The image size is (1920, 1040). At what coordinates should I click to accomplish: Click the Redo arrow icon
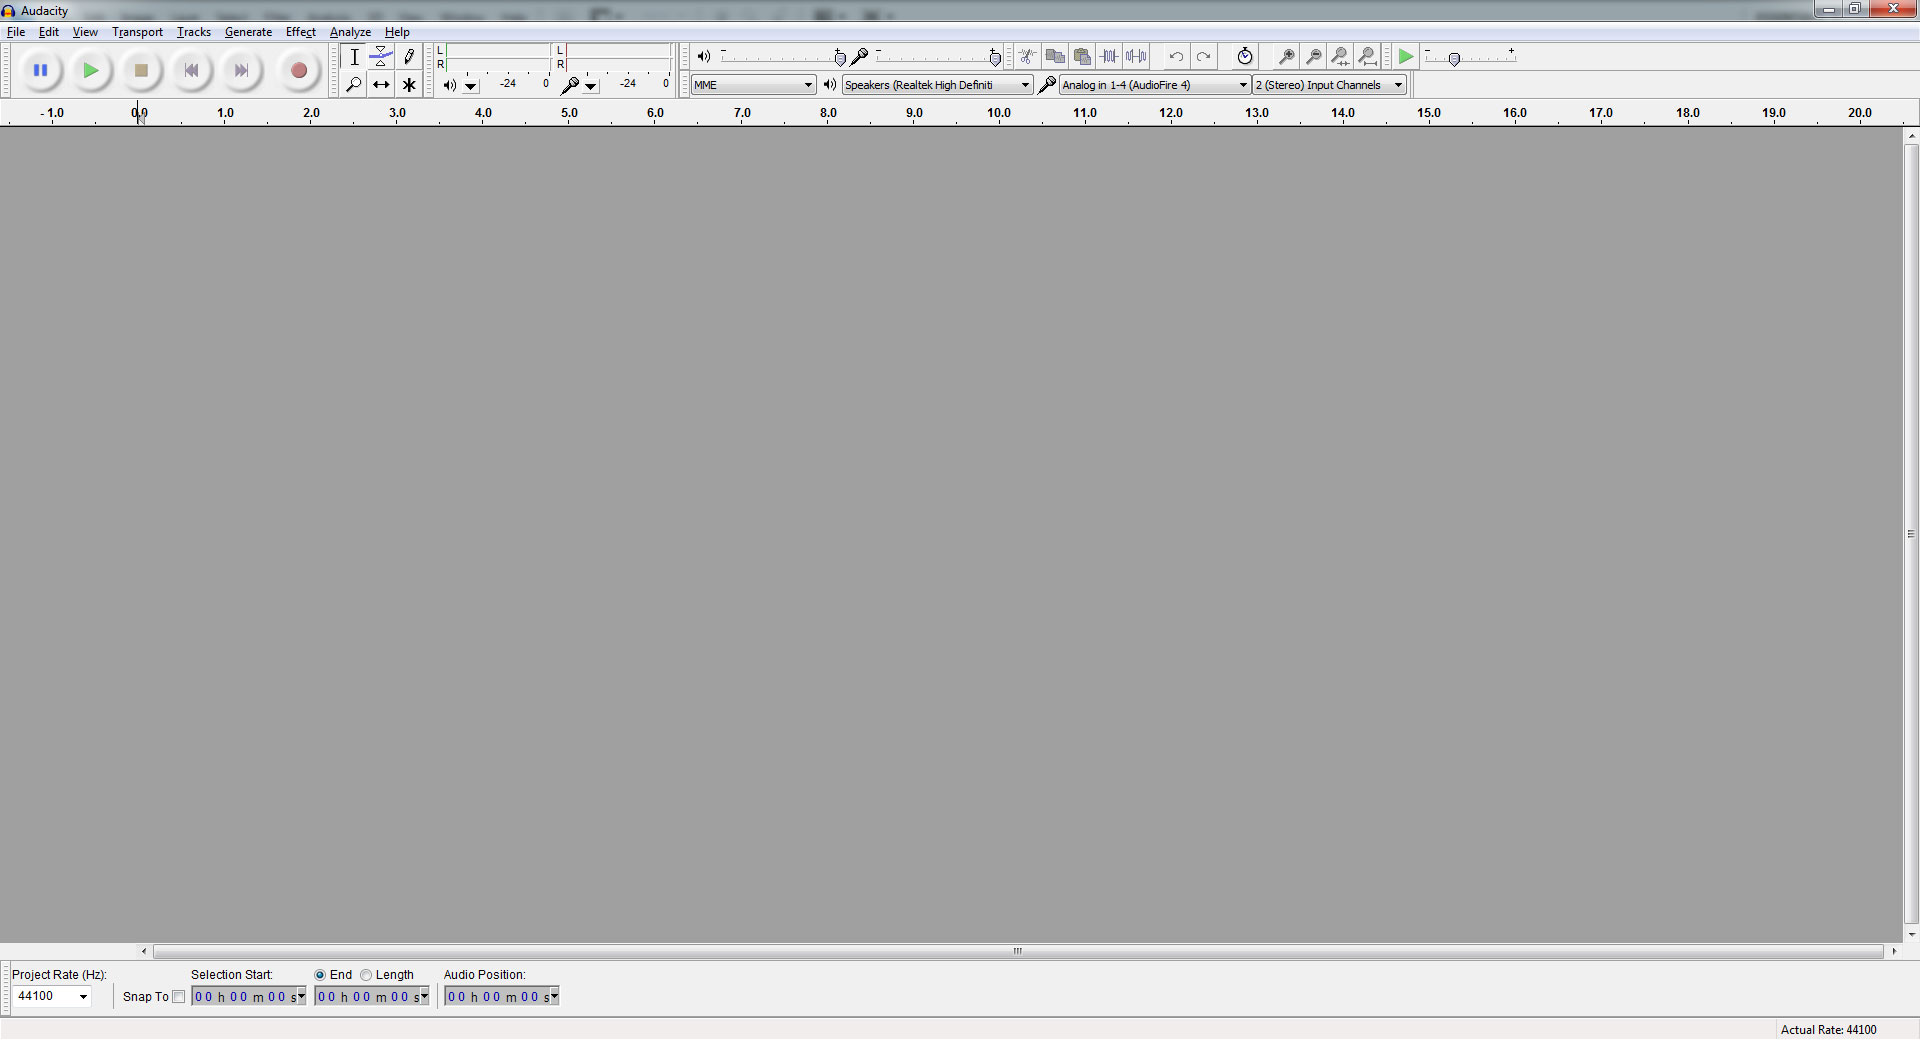click(x=1203, y=57)
